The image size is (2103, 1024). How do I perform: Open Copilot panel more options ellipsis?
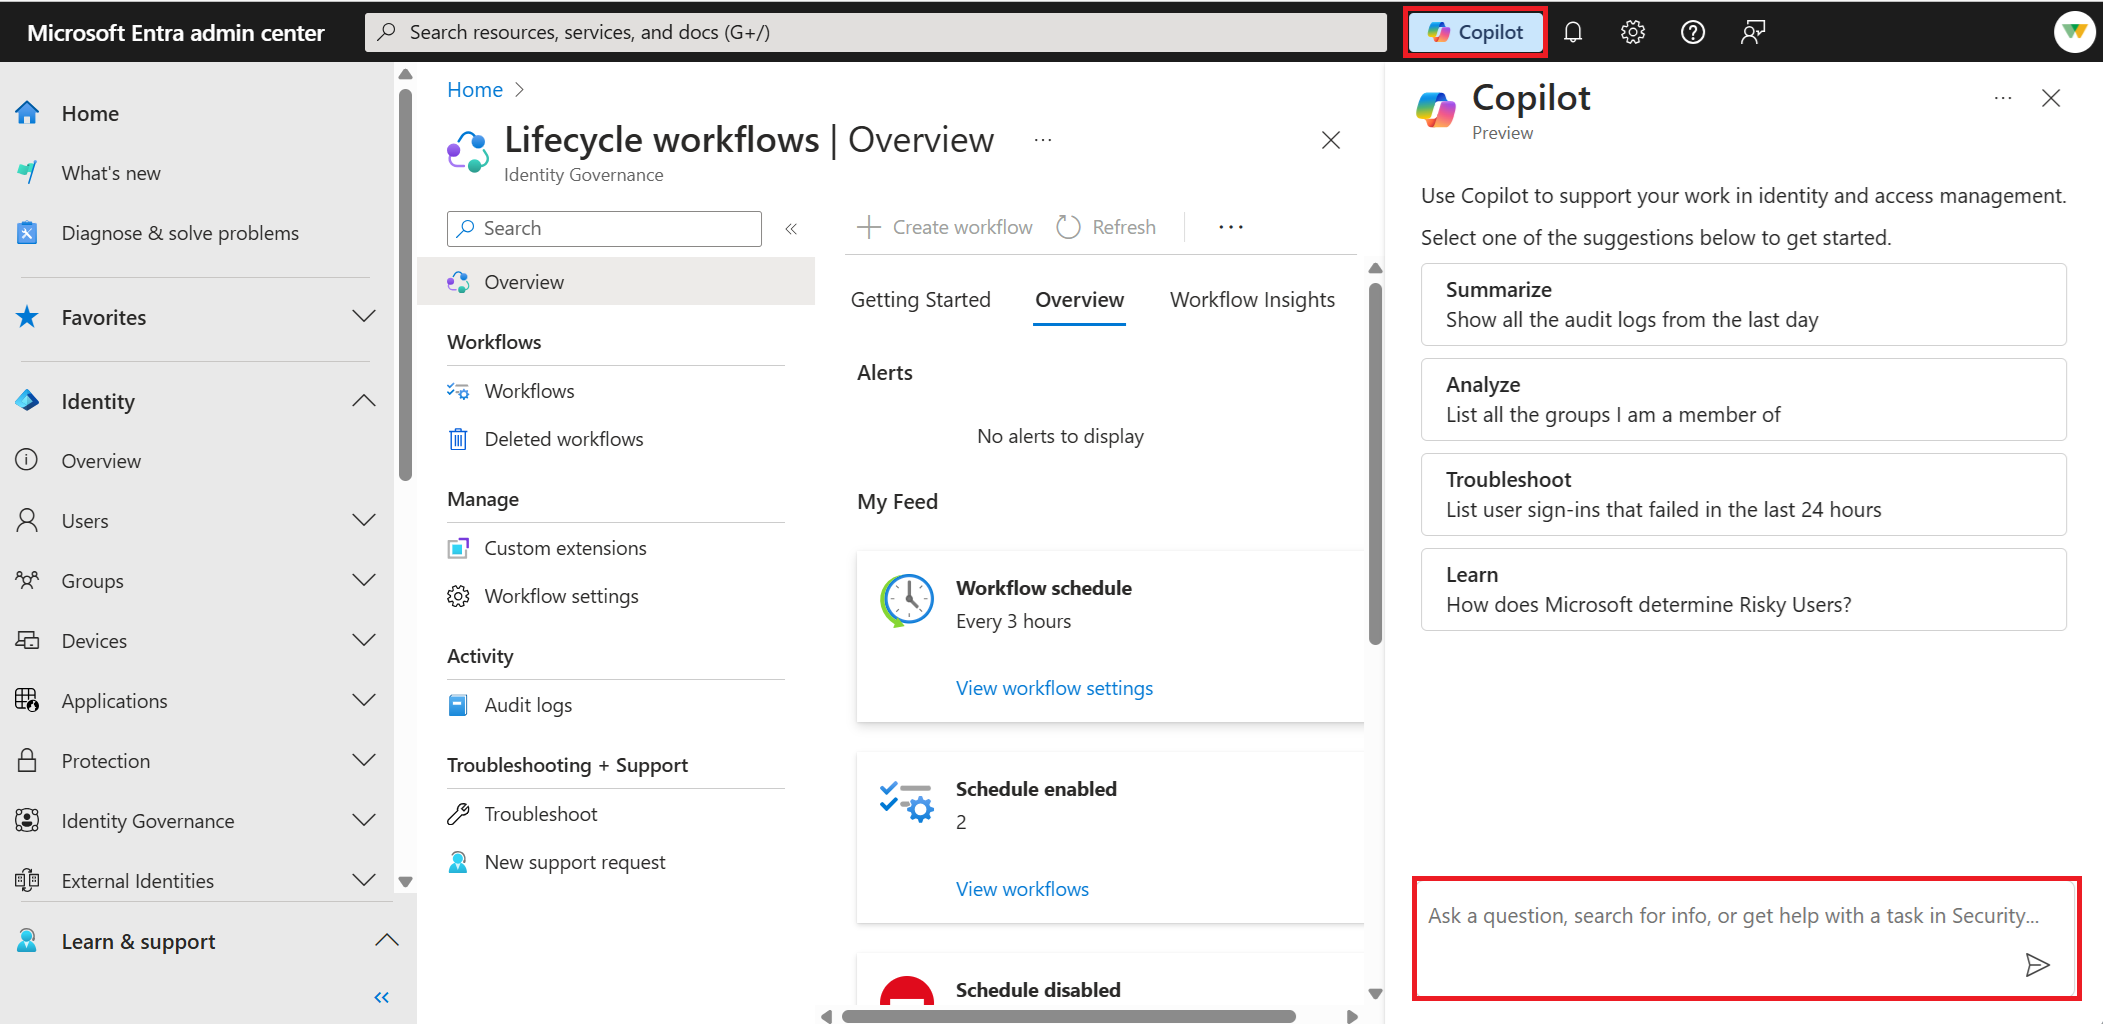pyautogui.click(x=2003, y=98)
